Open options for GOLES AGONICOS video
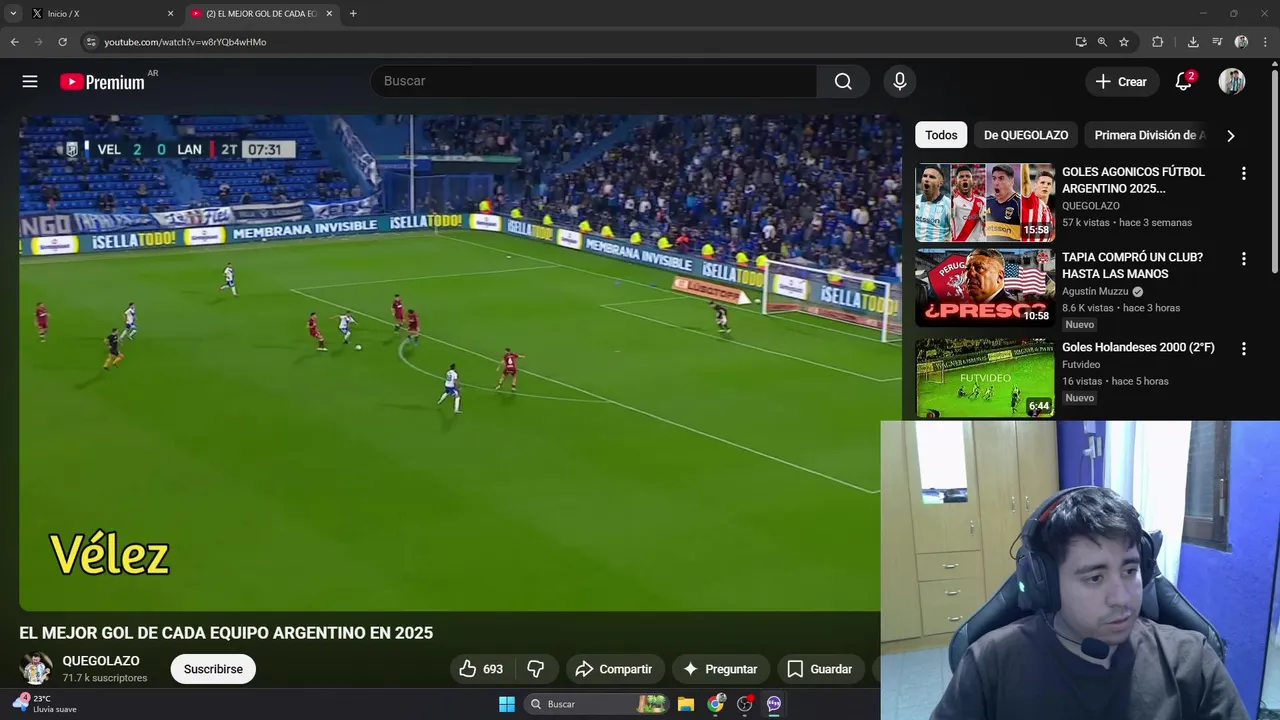1280x720 pixels. [1244, 173]
